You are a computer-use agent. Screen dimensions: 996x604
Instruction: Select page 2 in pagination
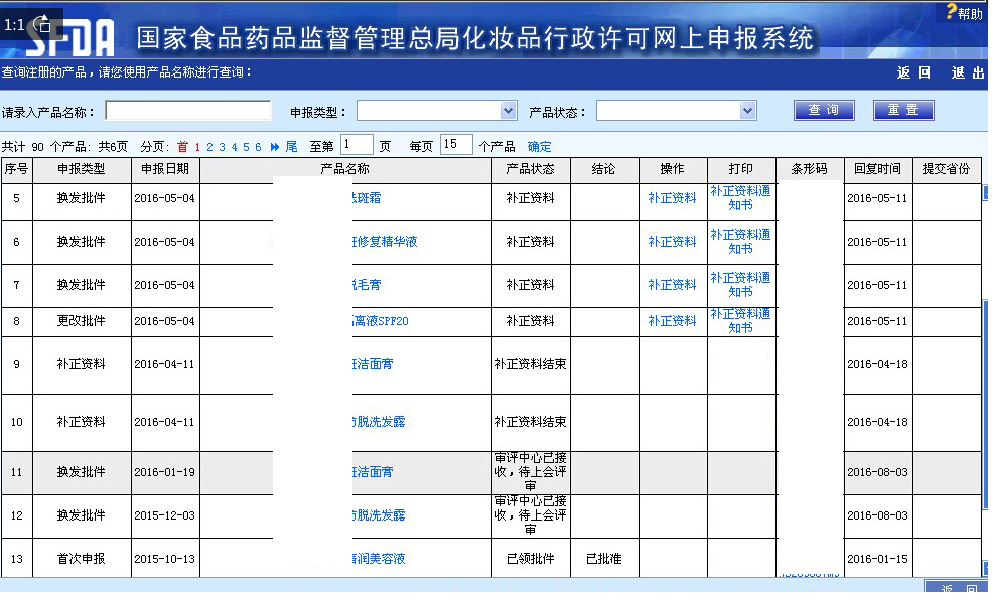click(210, 147)
